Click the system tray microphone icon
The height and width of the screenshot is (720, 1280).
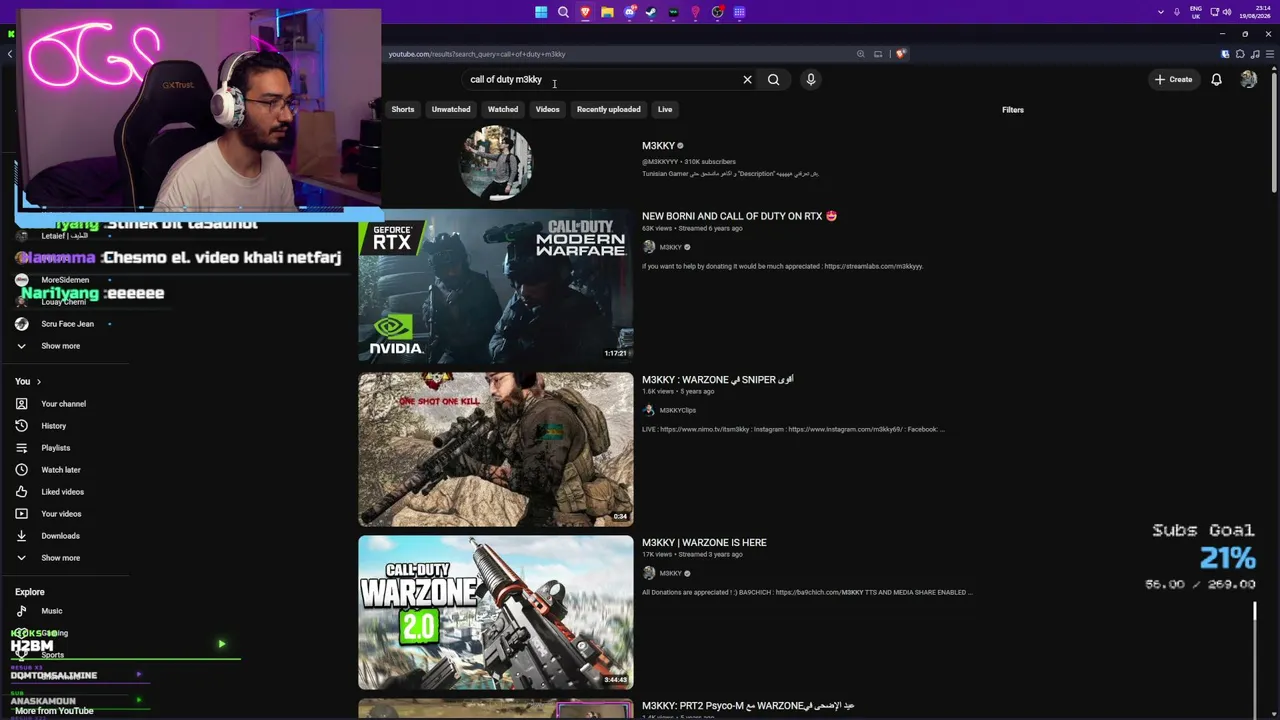point(1177,12)
